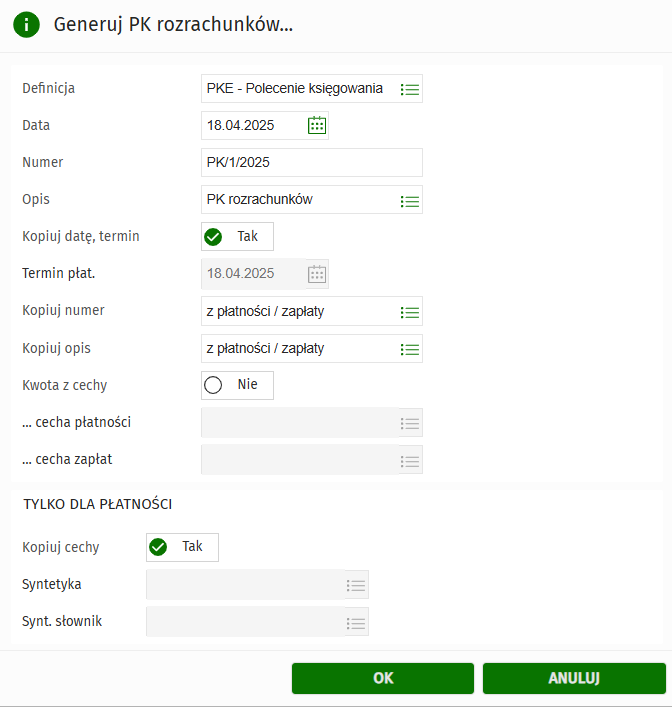672x707 pixels.
Task: Click into the Numer text field
Action: [311, 162]
